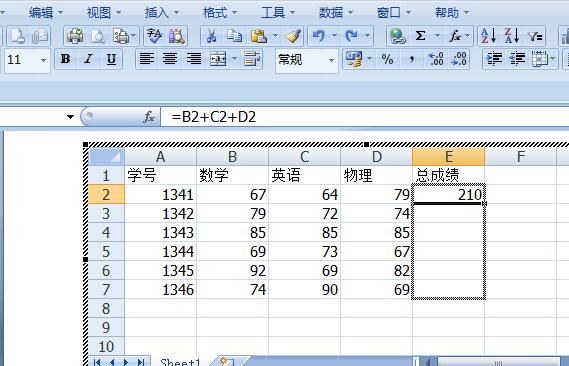569x366 pixels.
Task: Select row 2 header
Action: (106, 194)
